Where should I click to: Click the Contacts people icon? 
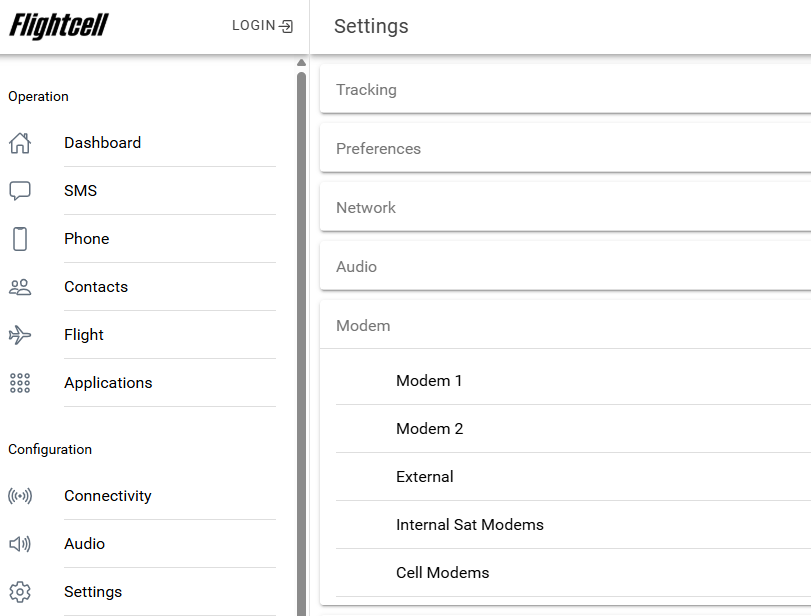tap(20, 287)
